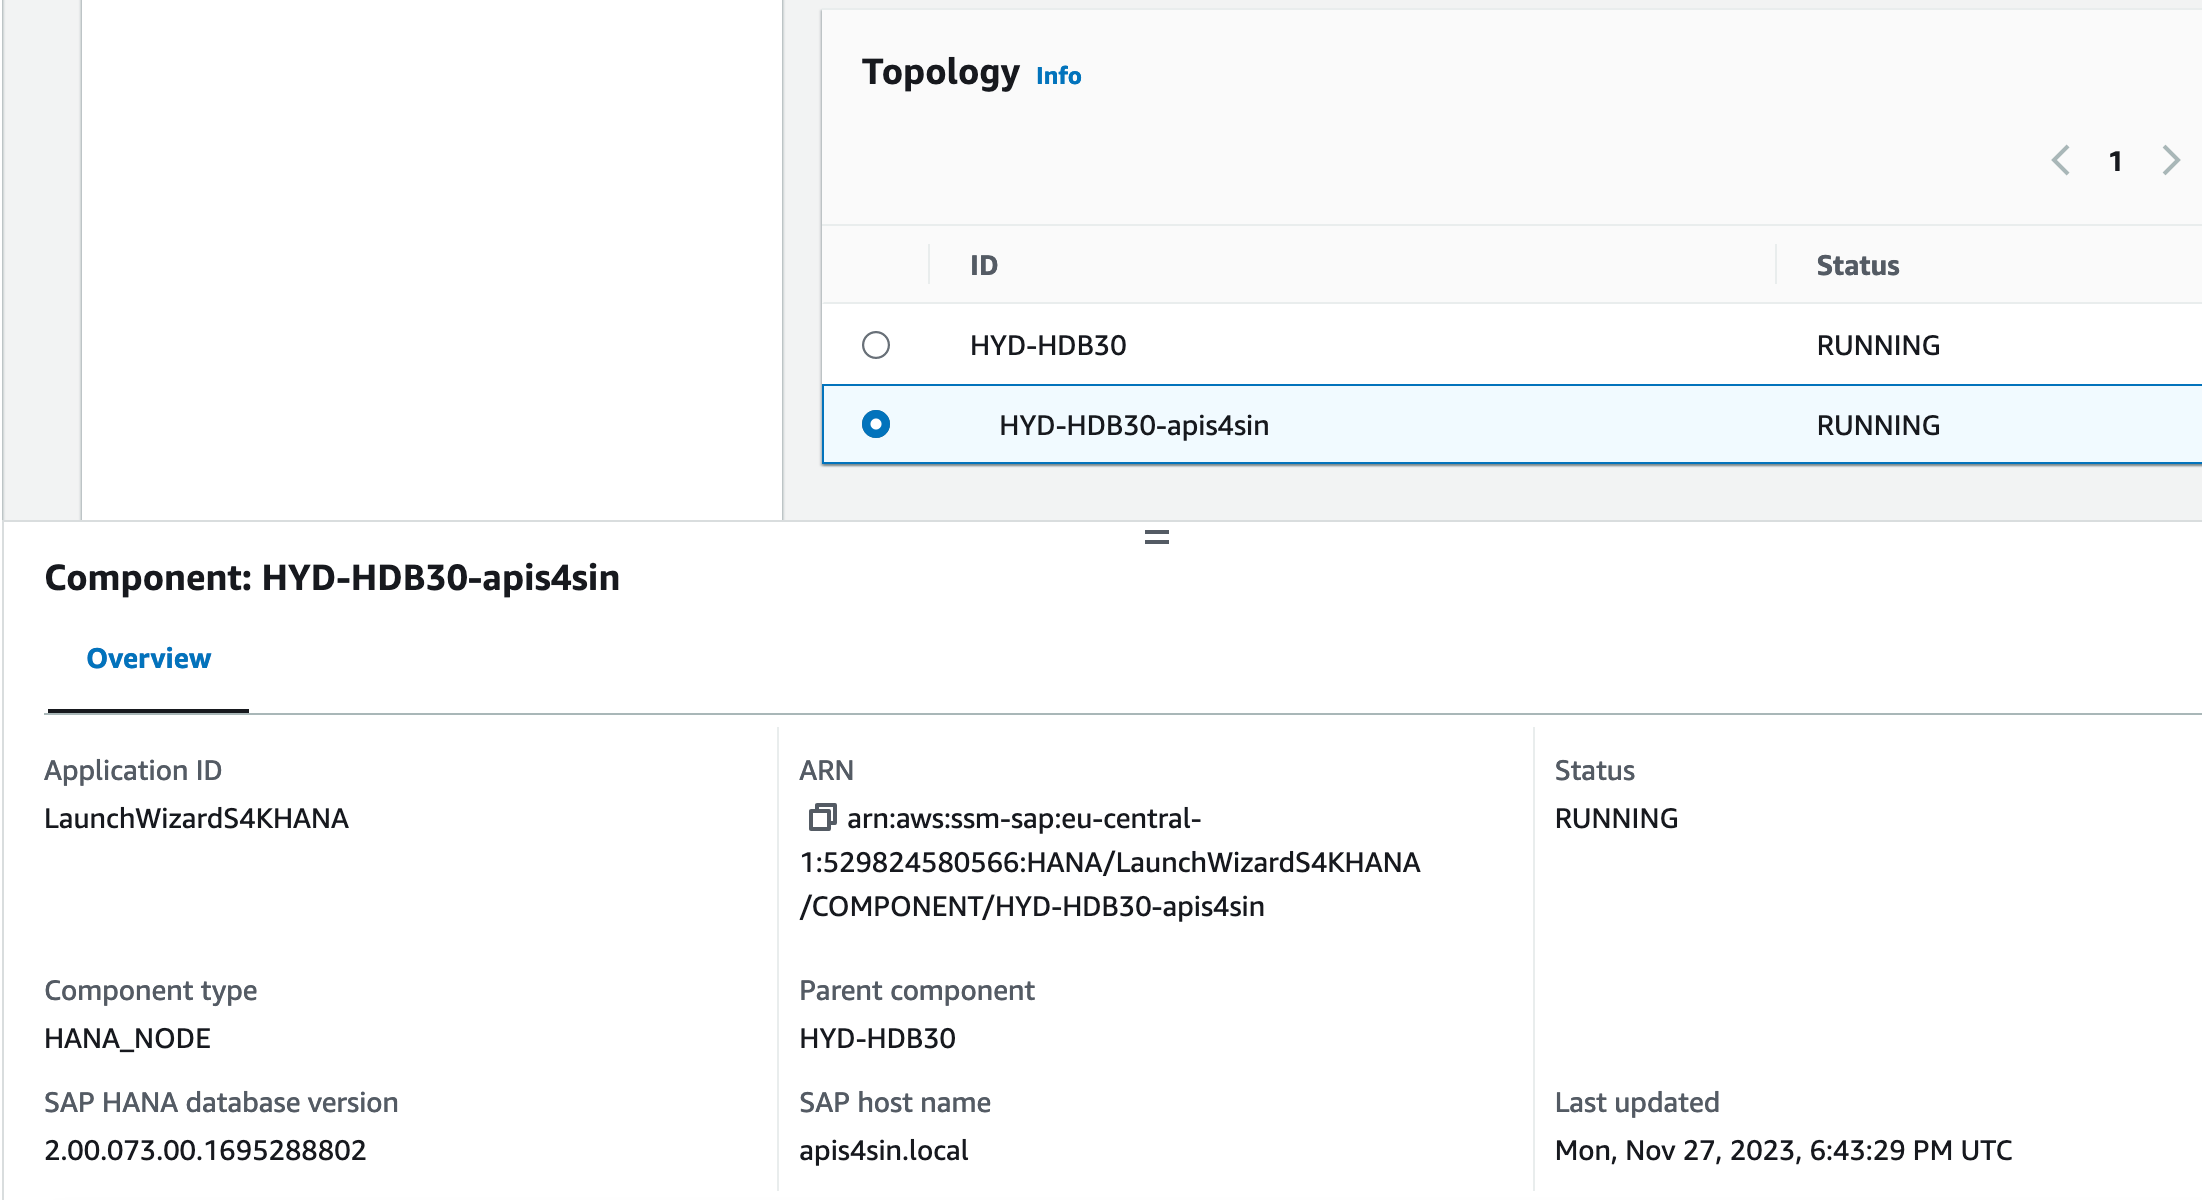Open the Overview tab

coord(148,659)
